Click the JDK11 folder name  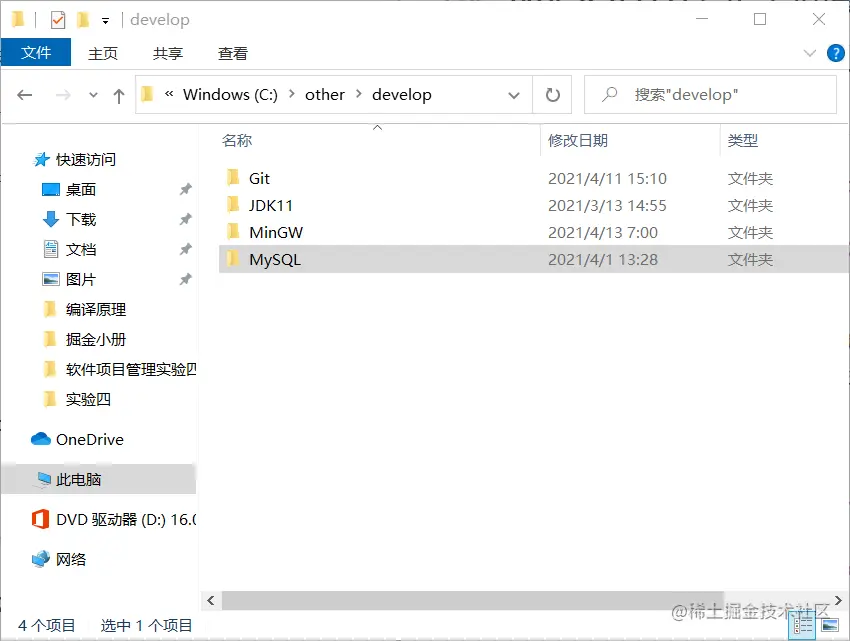[271, 206]
